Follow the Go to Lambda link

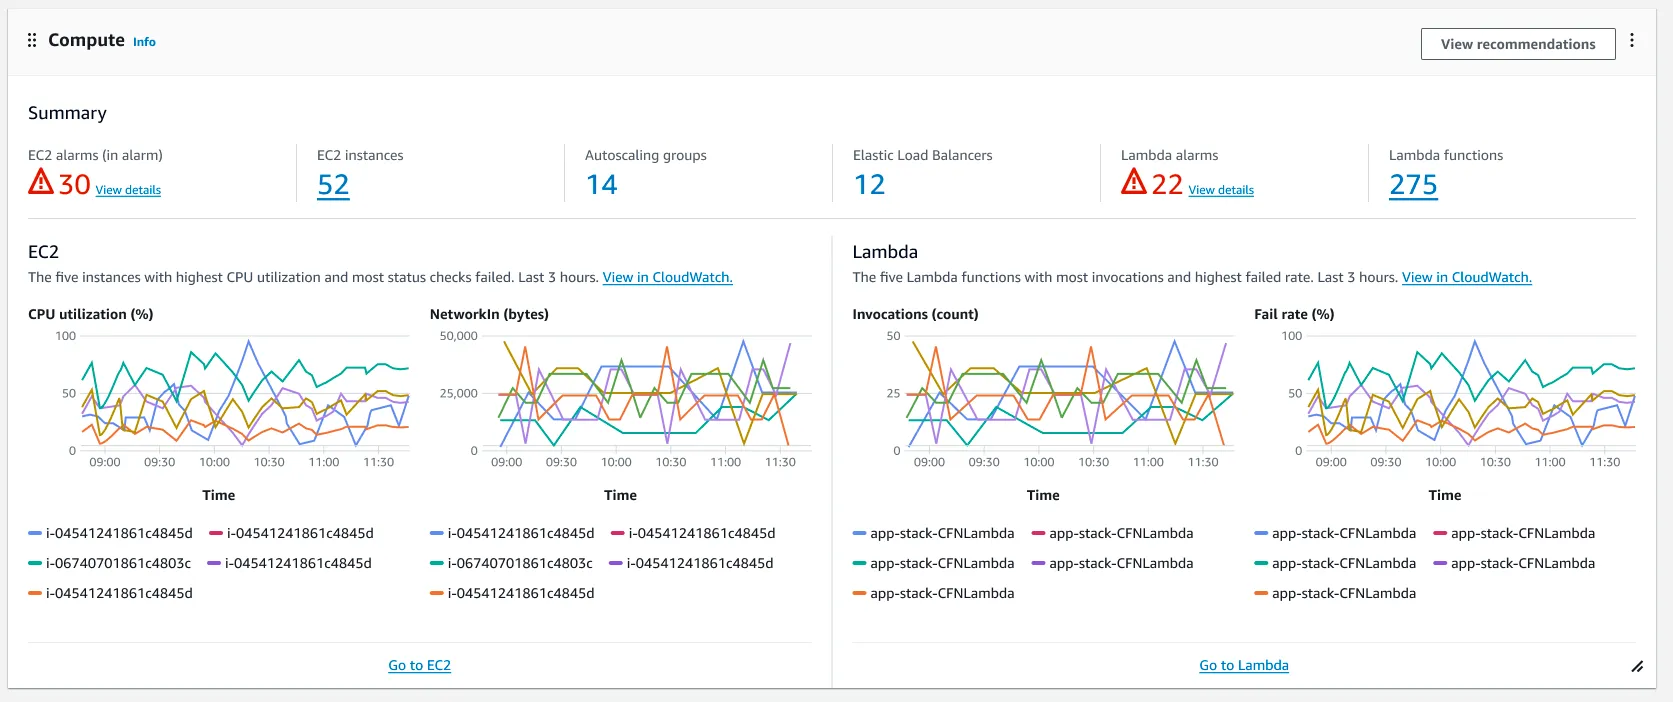pyautogui.click(x=1244, y=665)
